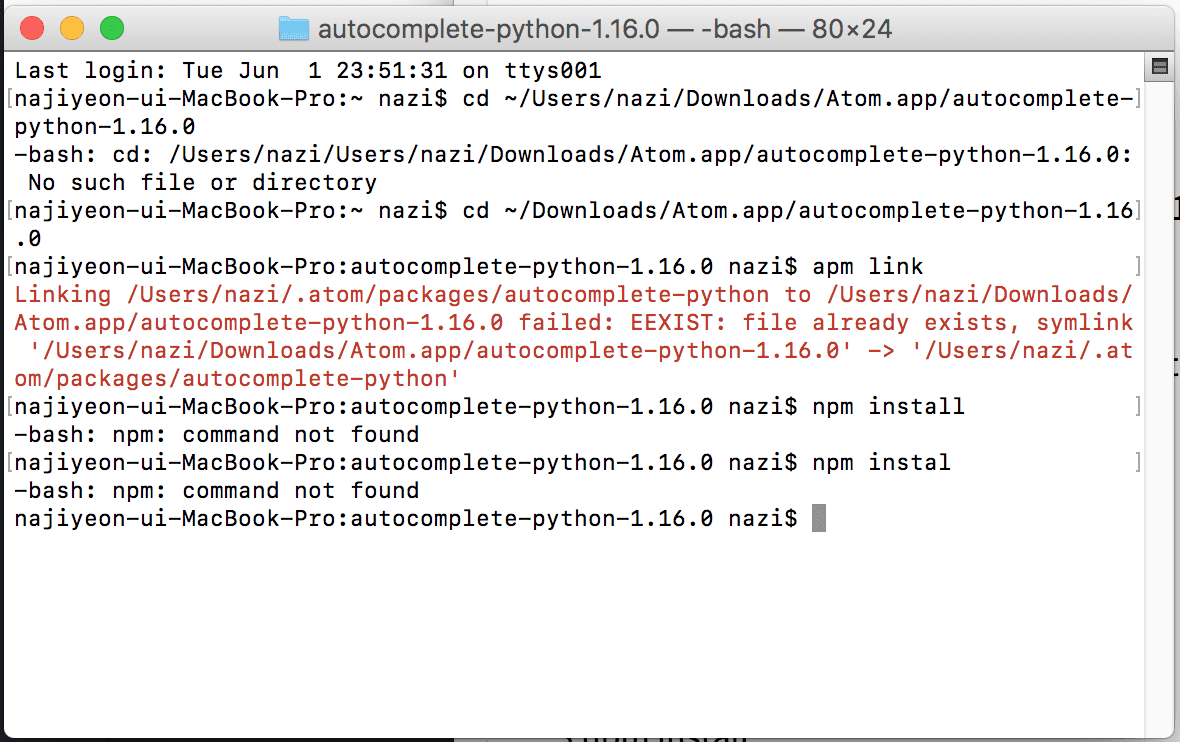Click the block cursor at the final prompt
This screenshot has width=1180, height=742.
pos(819,518)
